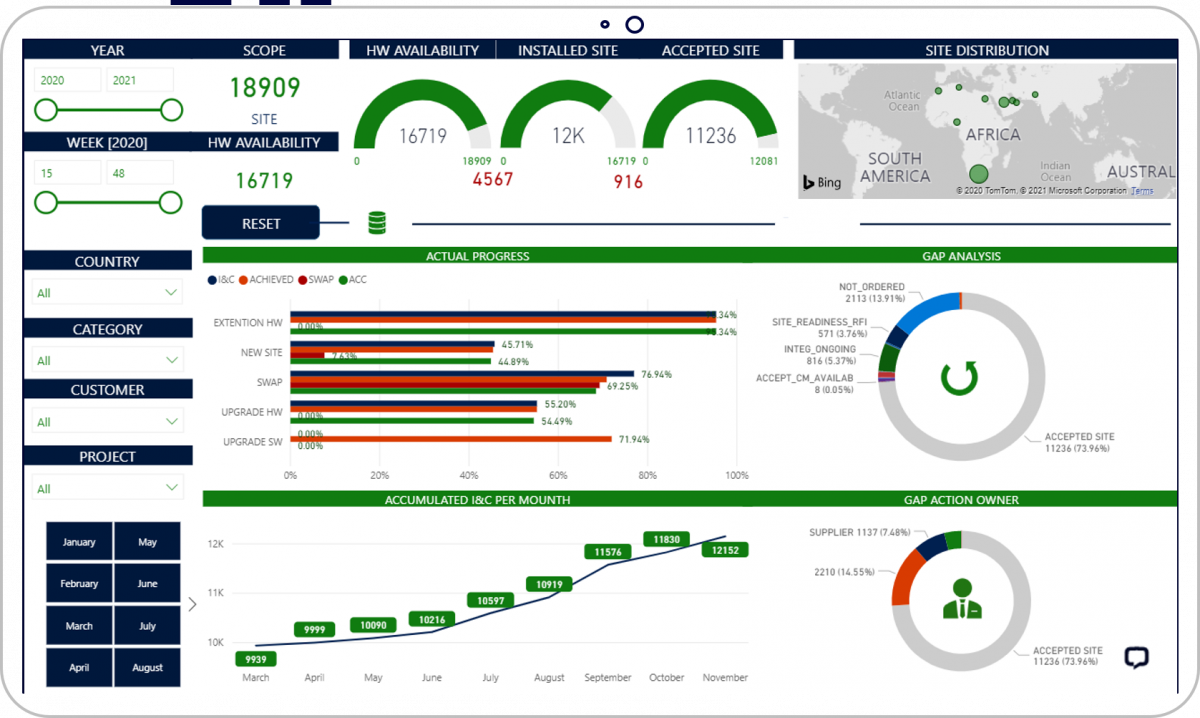Click the large green bubble on the map
The height and width of the screenshot is (718, 1200).
(979, 174)
